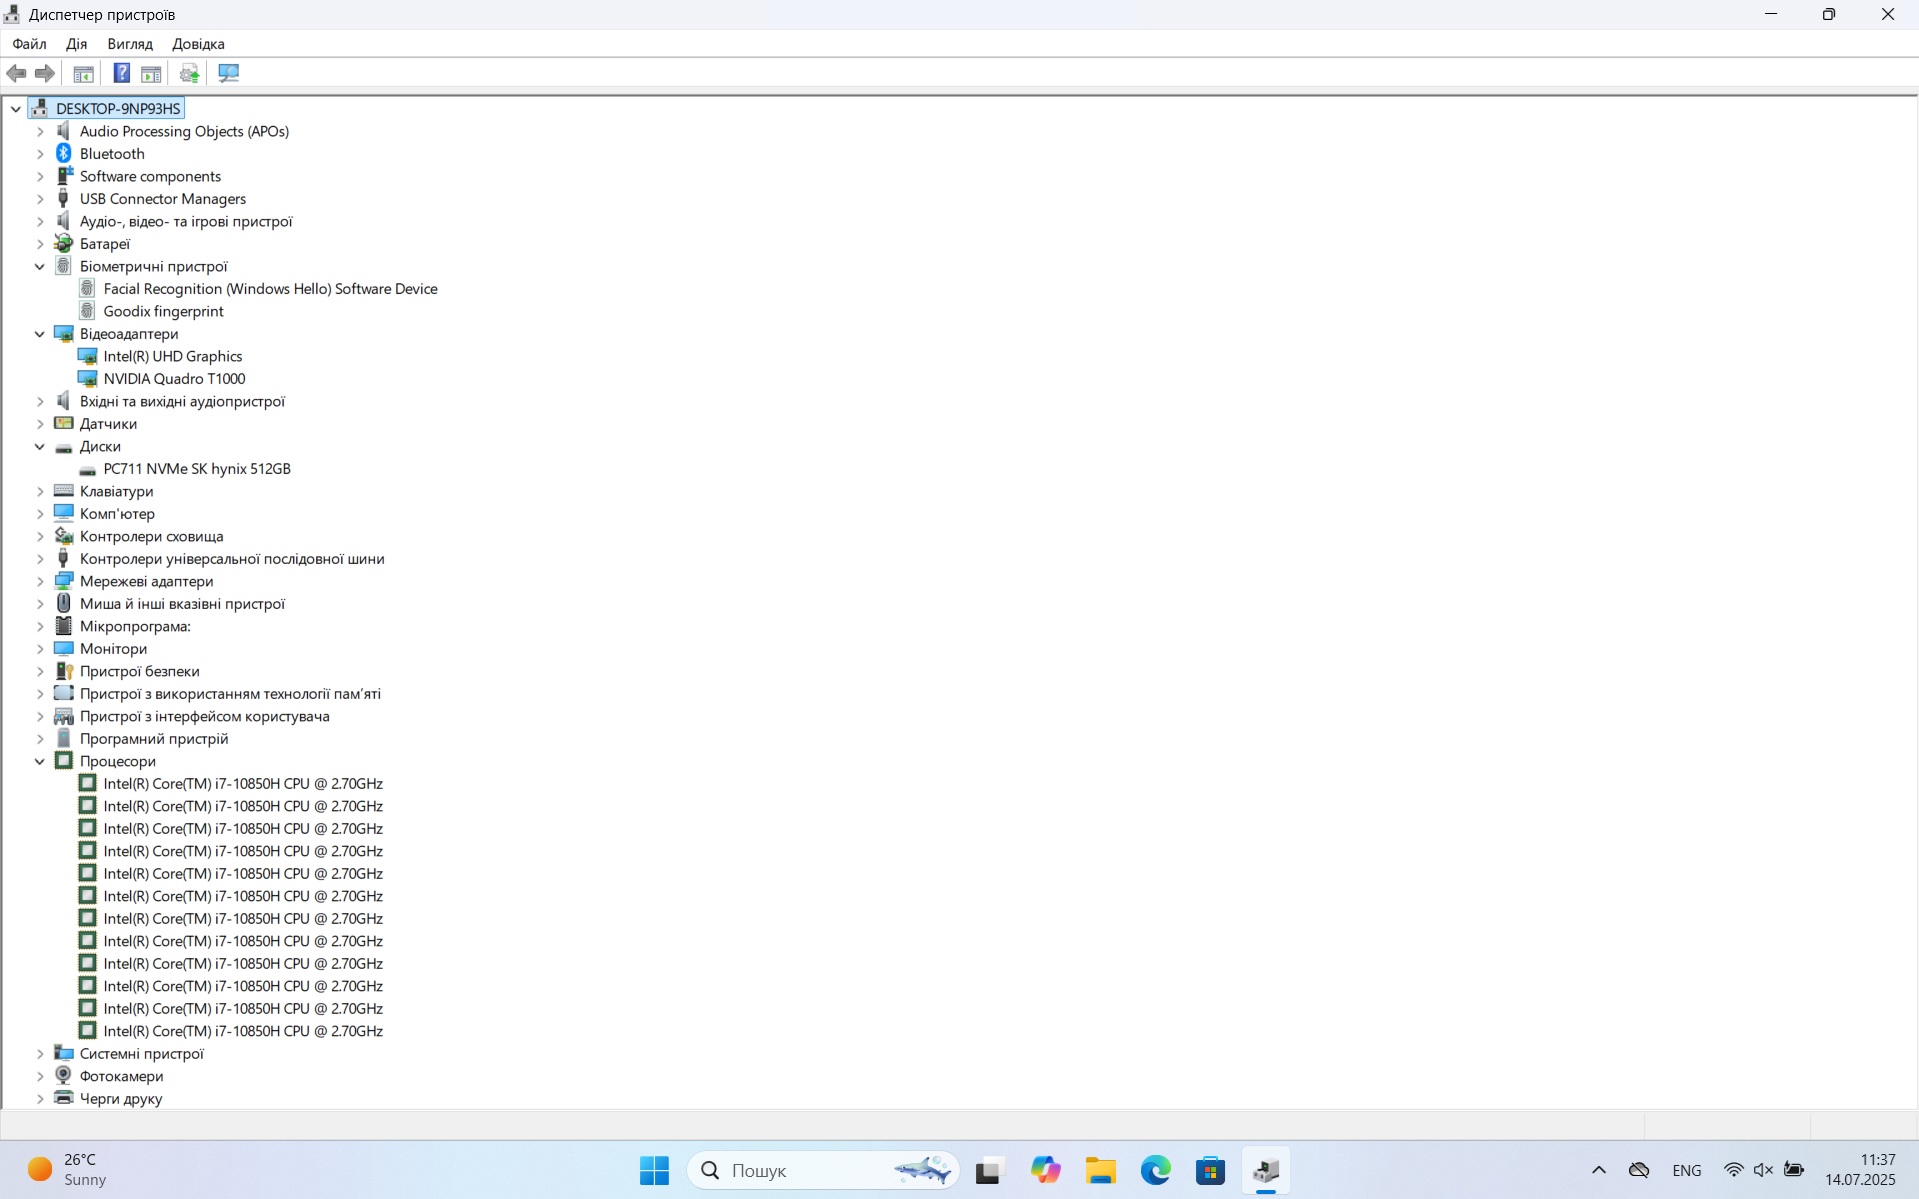Select Intel(R) UHD Graphics device
This screenshot has height=1199, width=1919.
pyautogui.click(x=173, y=356)
